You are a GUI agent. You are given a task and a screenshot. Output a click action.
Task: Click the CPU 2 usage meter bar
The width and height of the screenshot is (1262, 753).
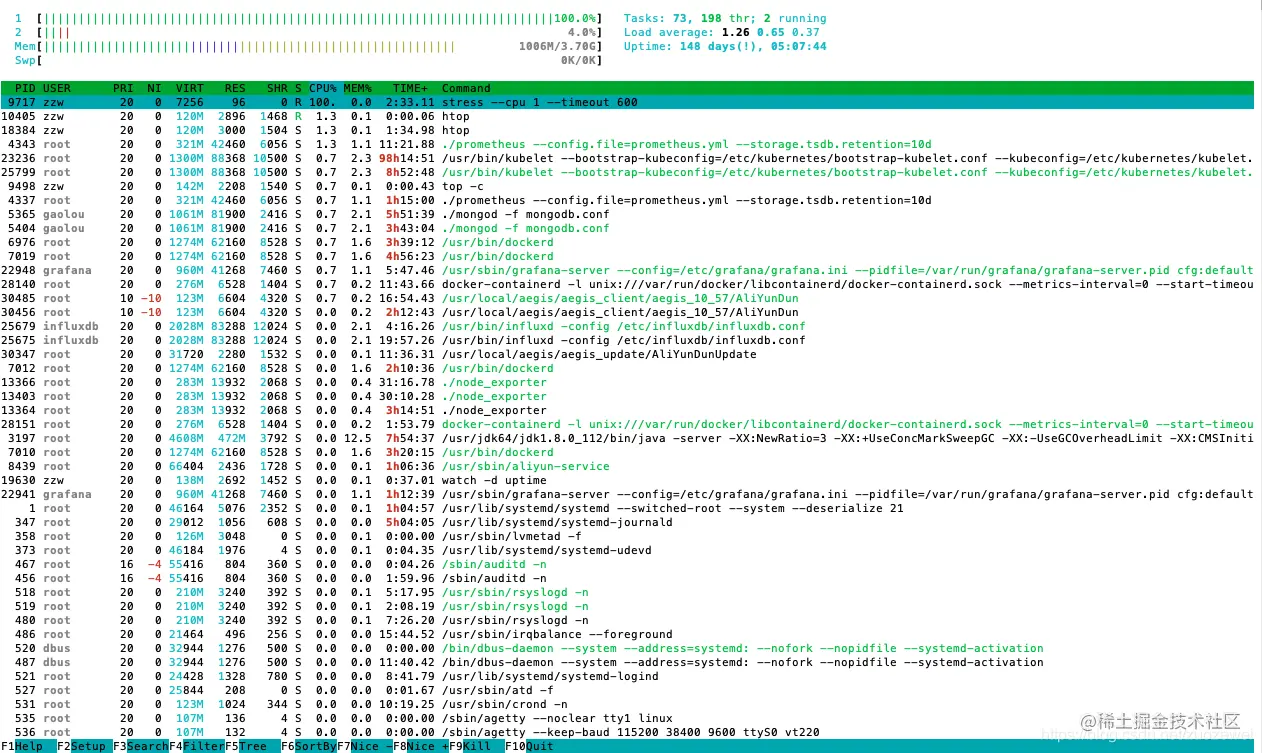[322, 32]
